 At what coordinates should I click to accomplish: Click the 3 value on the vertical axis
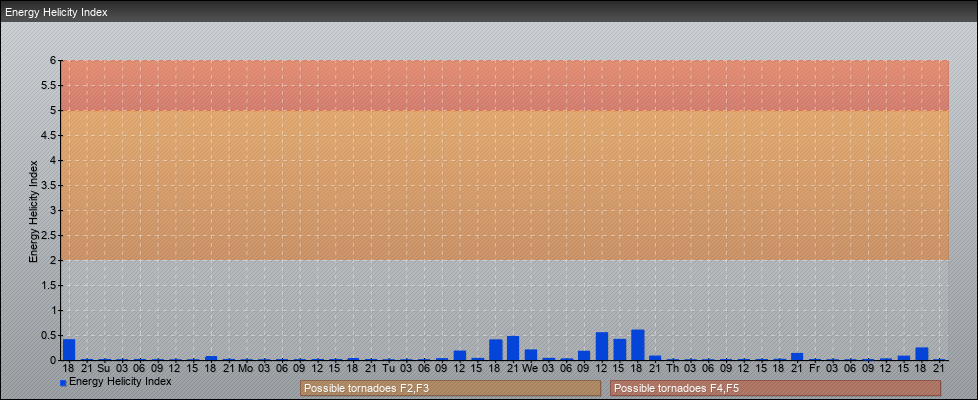pos(53,210)
